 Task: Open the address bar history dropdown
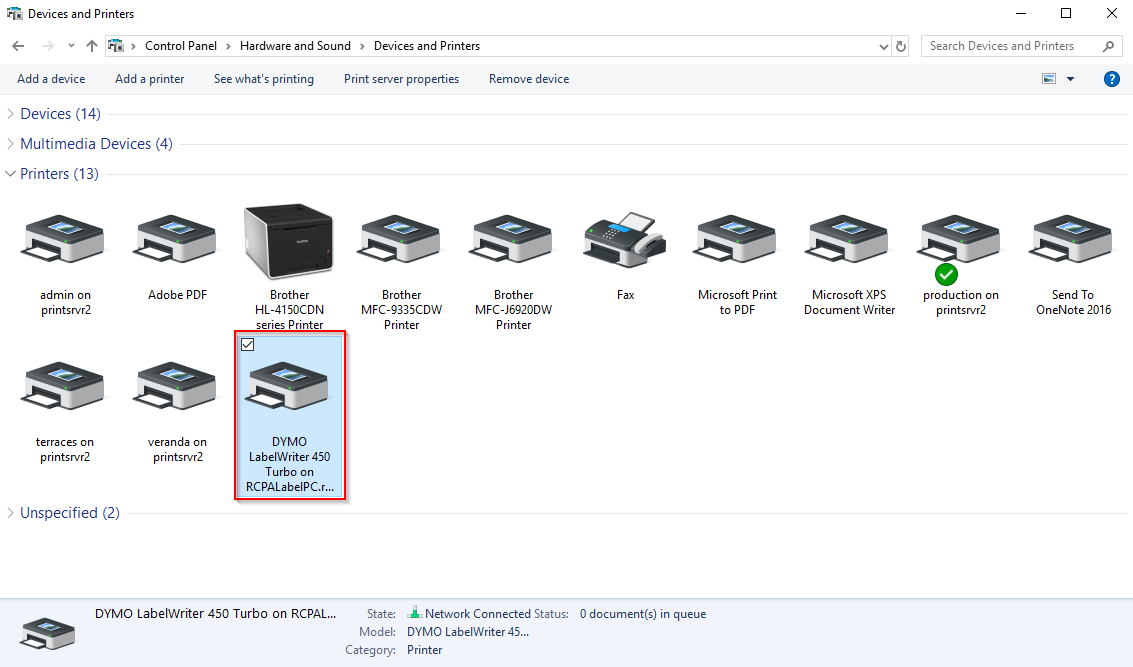tap(883, 46)
